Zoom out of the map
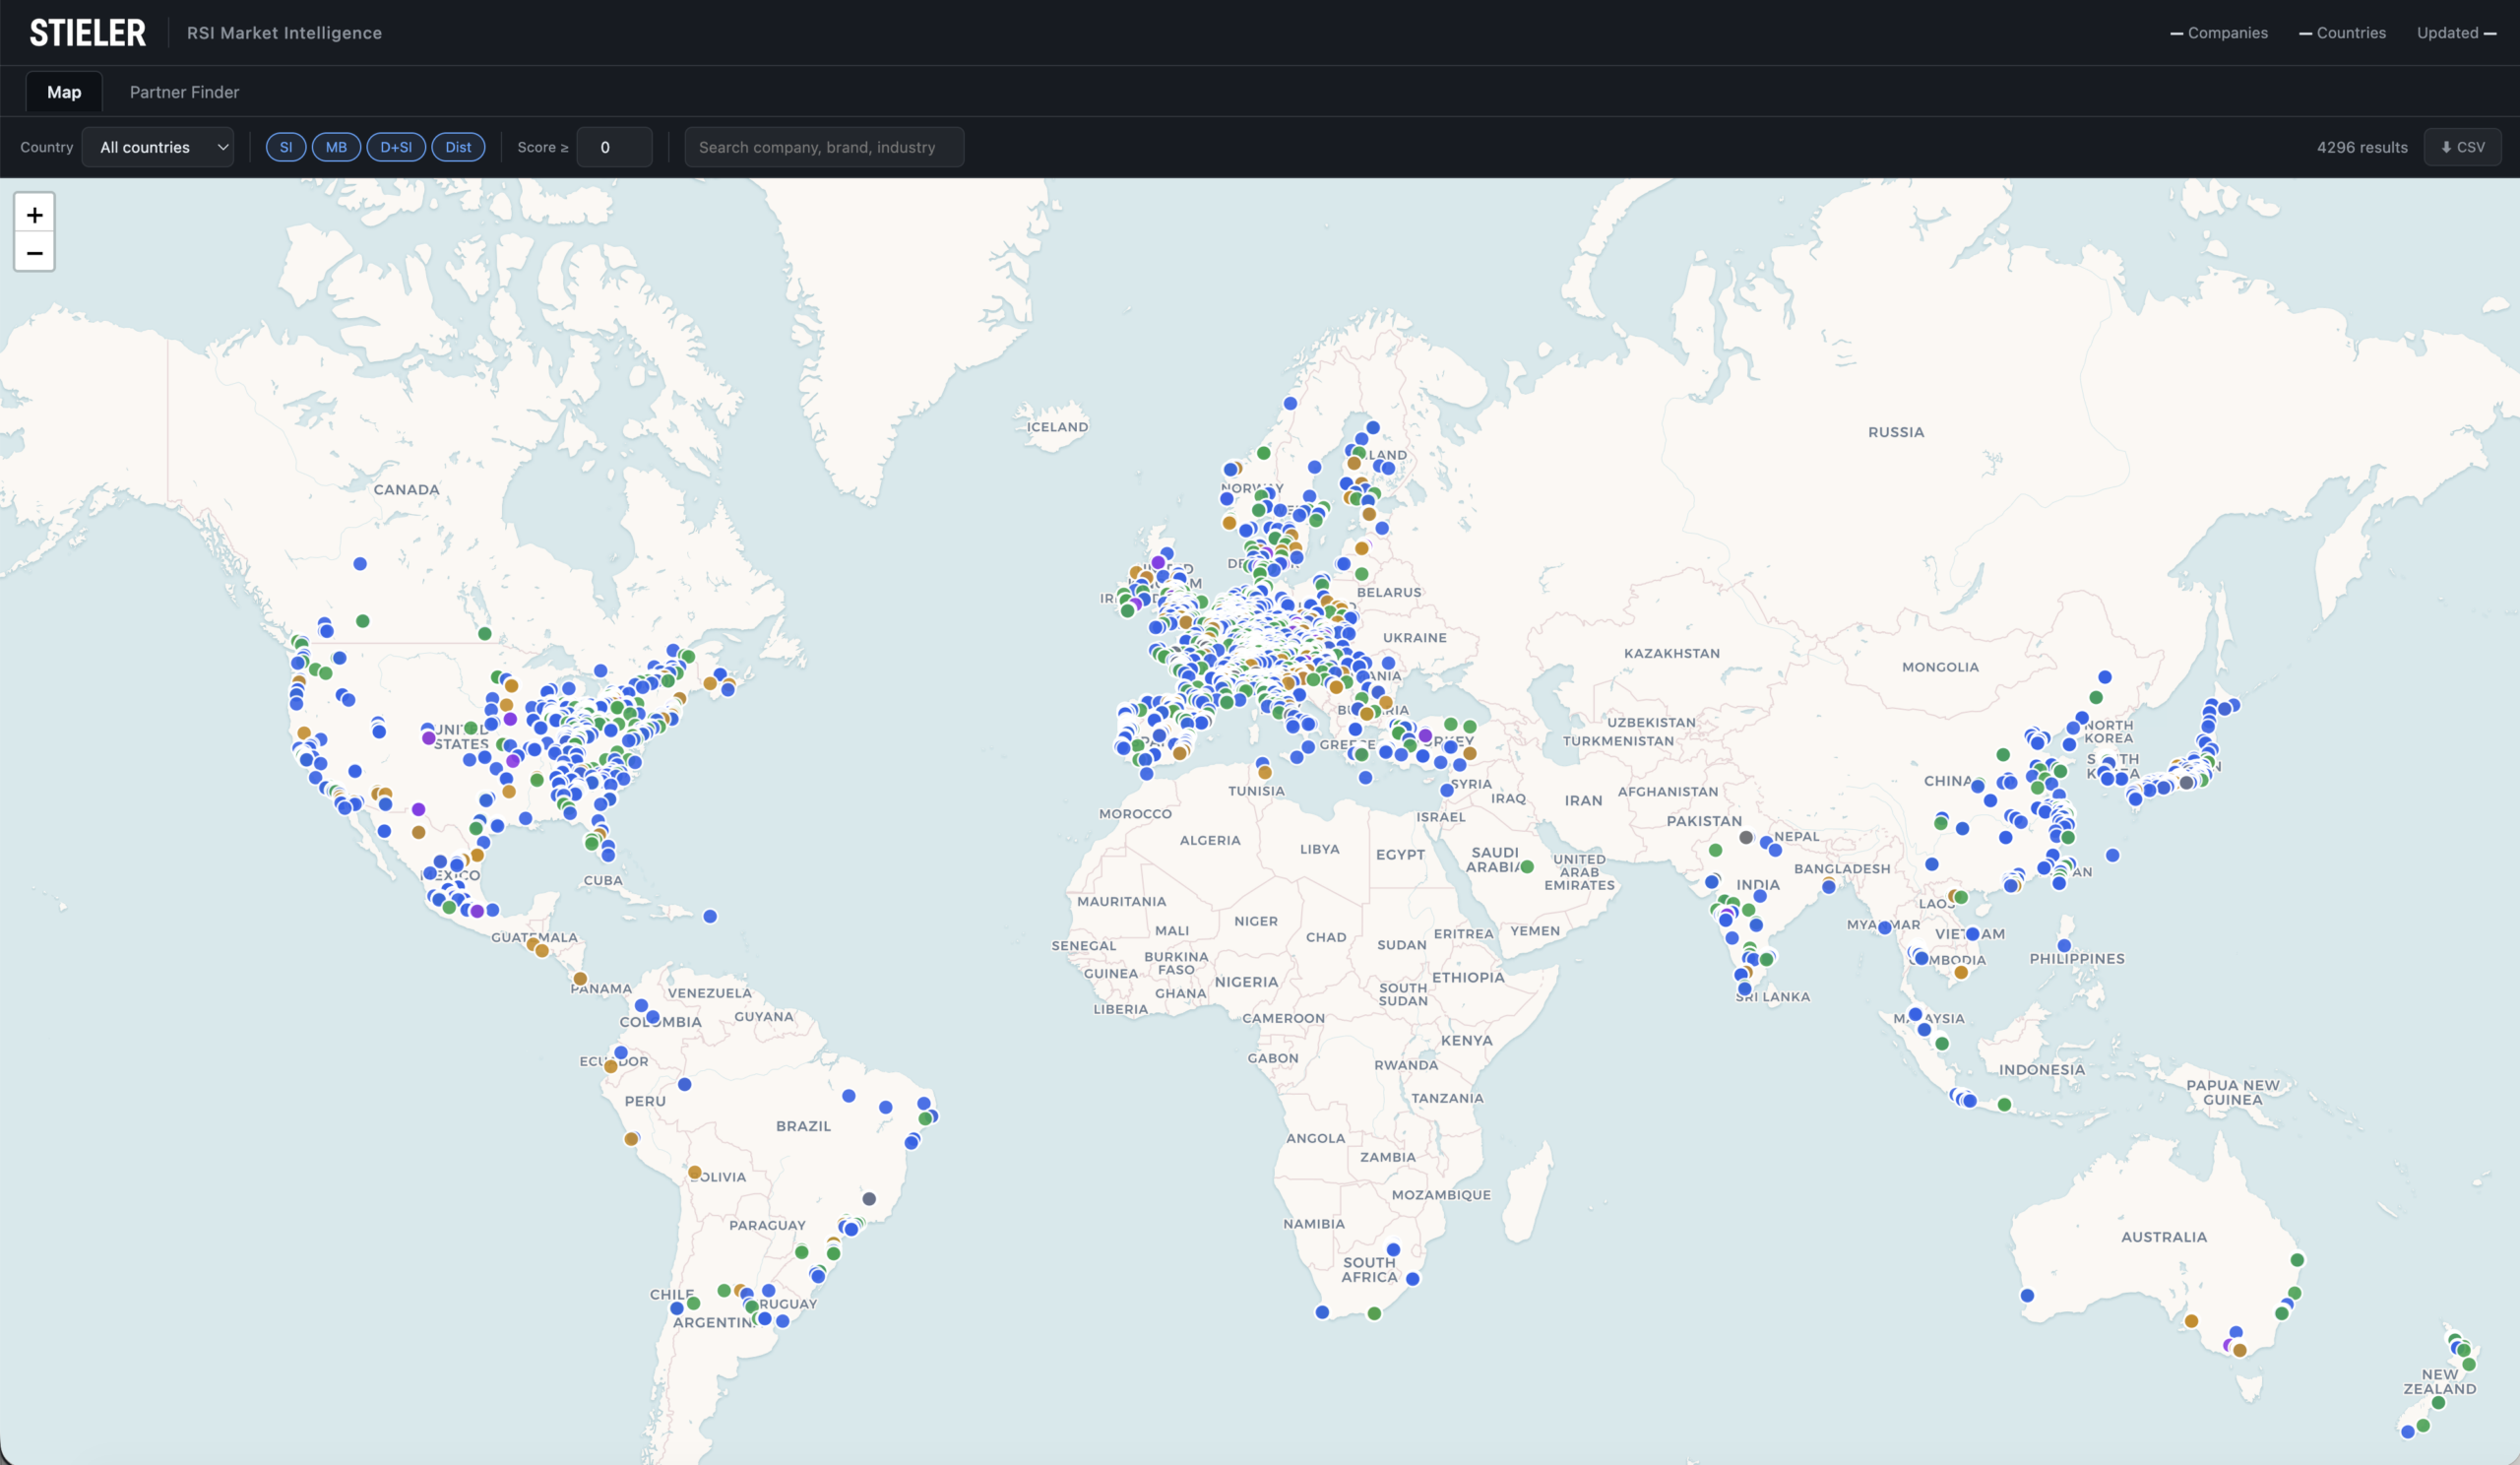The image size is (2520, 1465). [34, 253]
